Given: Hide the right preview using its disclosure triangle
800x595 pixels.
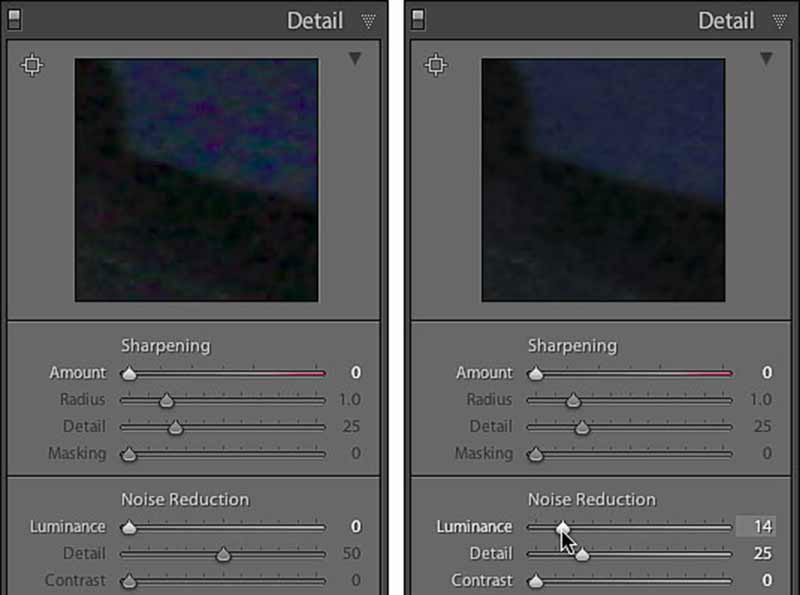Looking at the screenshot, I should coord(766,60).
